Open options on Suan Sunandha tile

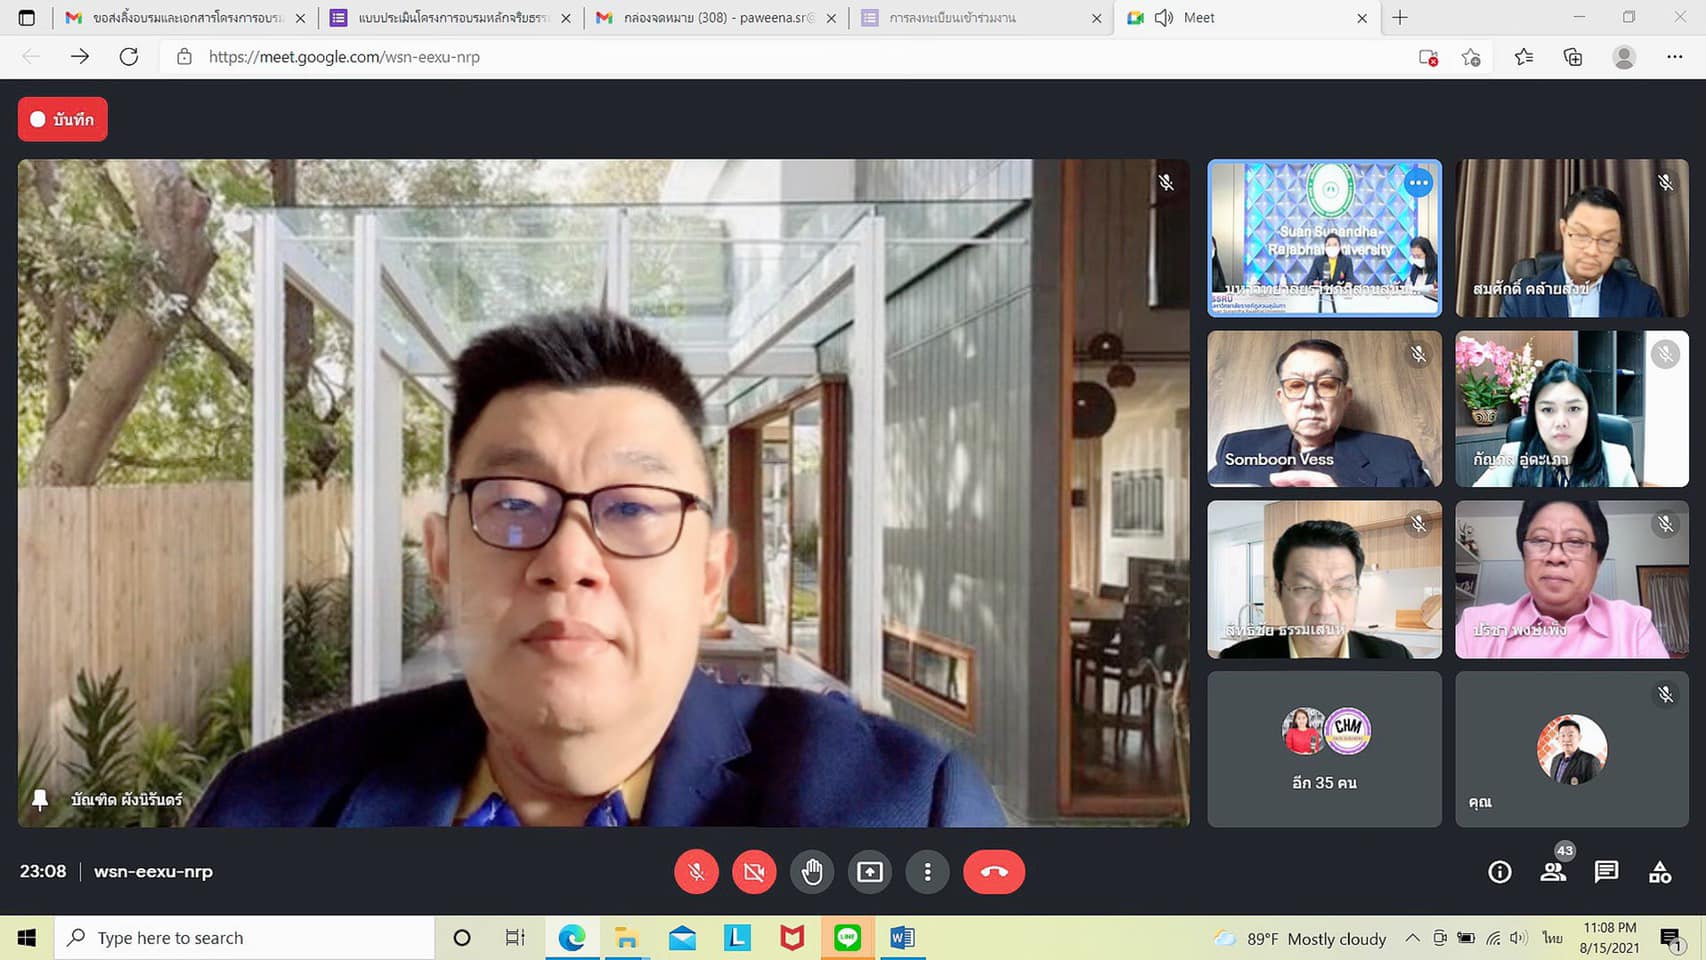click(x=1418, y=183)
